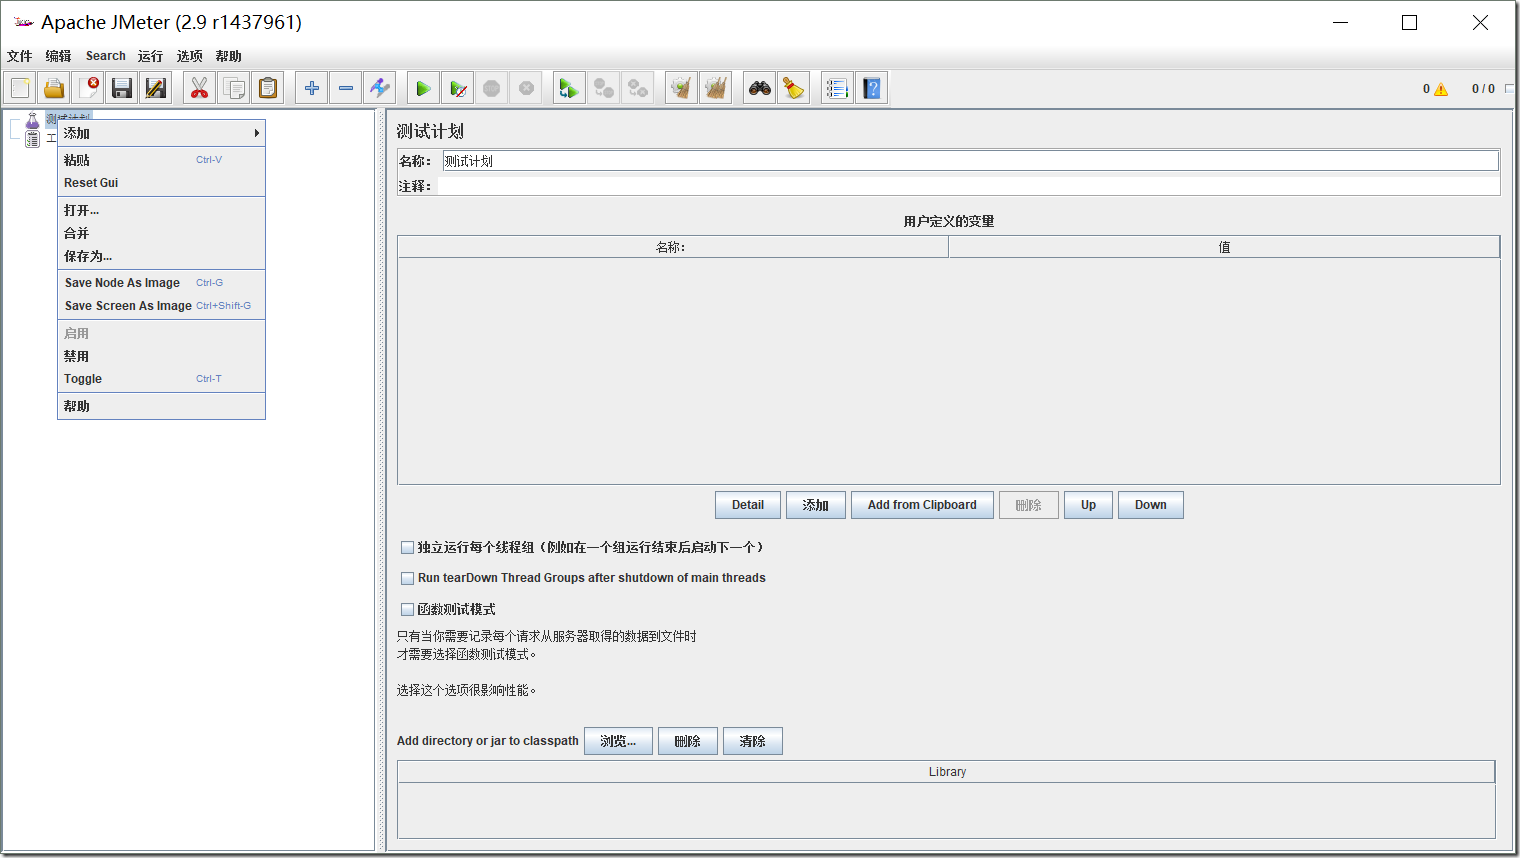Open the 文件 menu
Image resolution: width=1520 pixels, height=858 pixels.
pos(20,56)
